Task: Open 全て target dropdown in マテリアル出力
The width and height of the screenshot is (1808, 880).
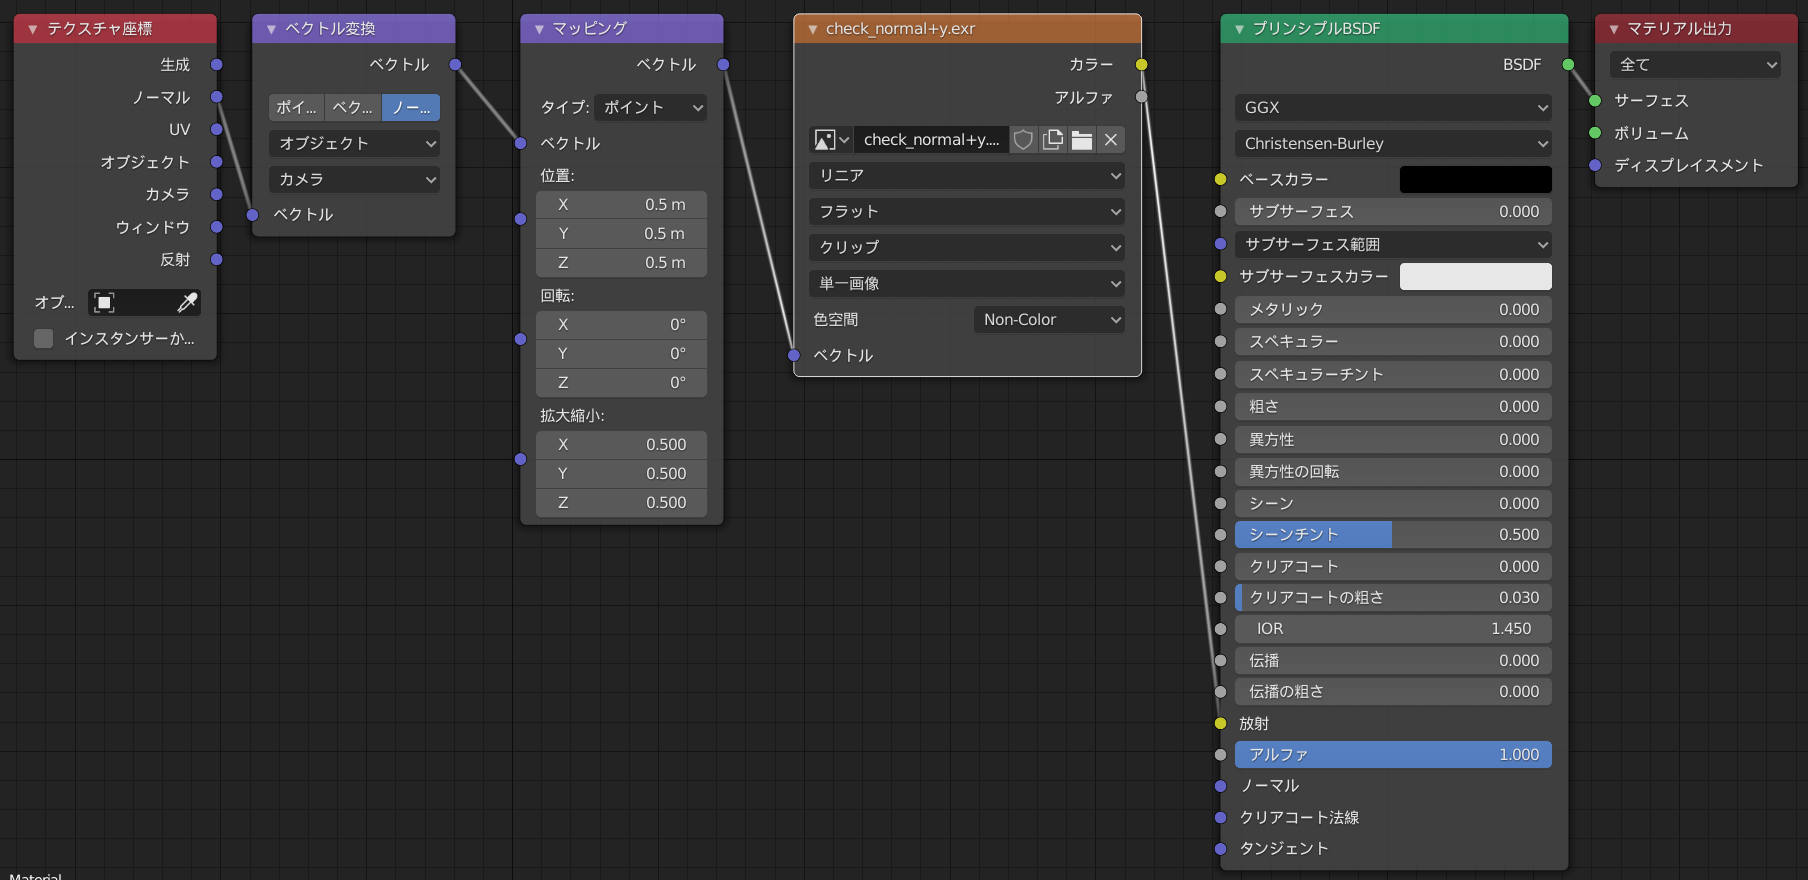Action: click(x=1695, y=64)
